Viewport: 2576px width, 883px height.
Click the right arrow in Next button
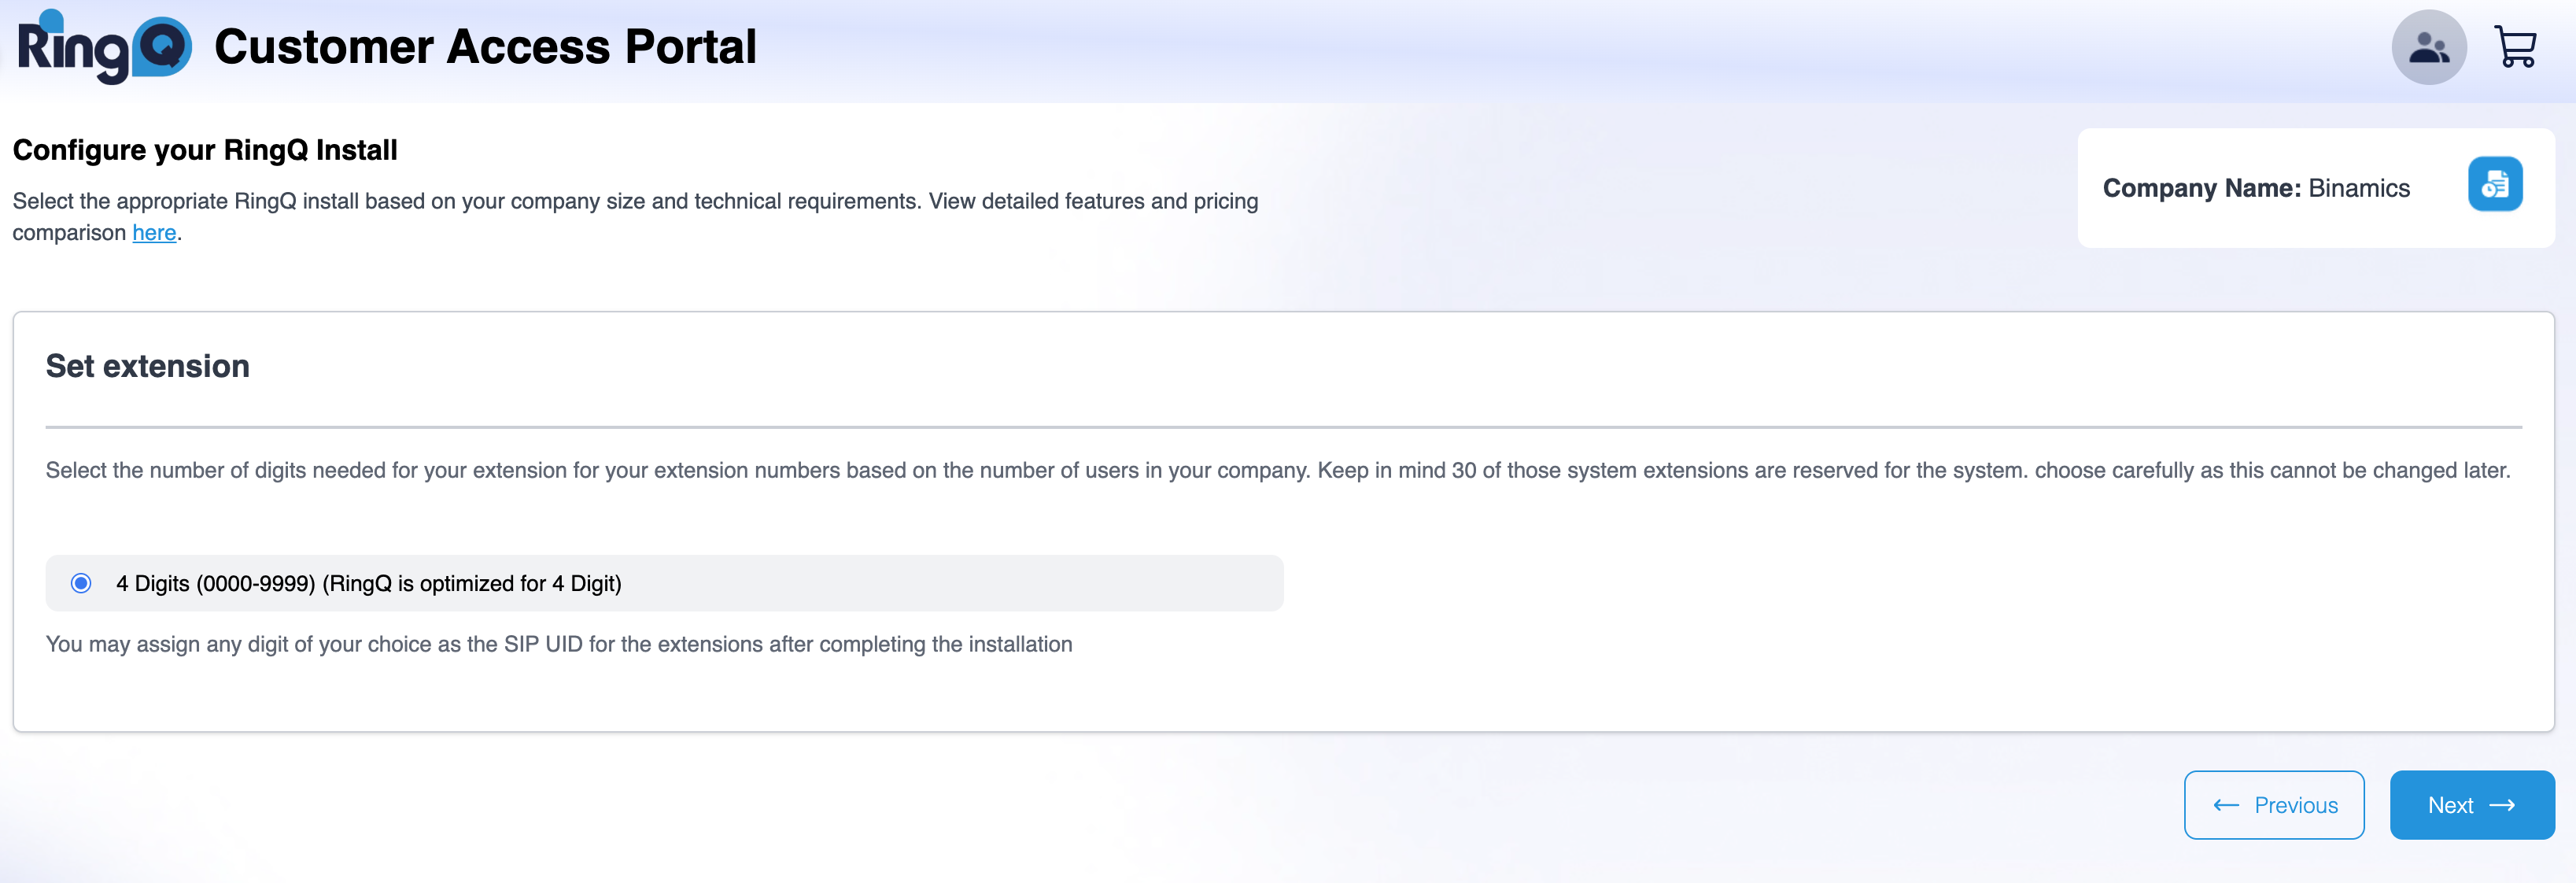point(2502,805)
